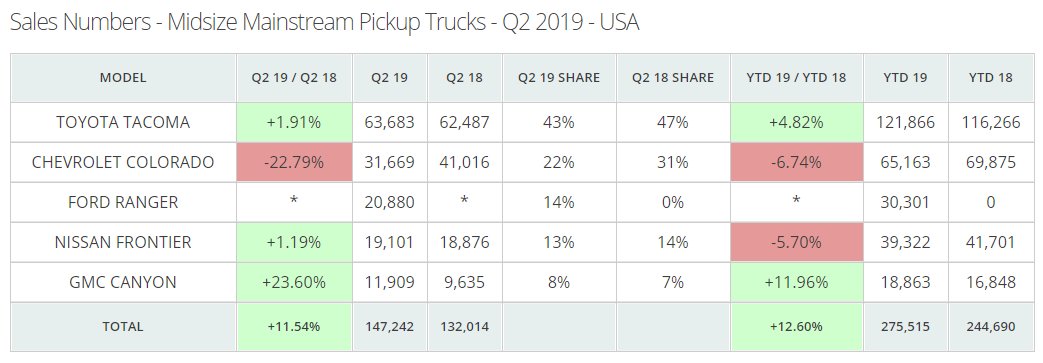
Task: Click the YTD 18 column header
Action: coord(990,78)
